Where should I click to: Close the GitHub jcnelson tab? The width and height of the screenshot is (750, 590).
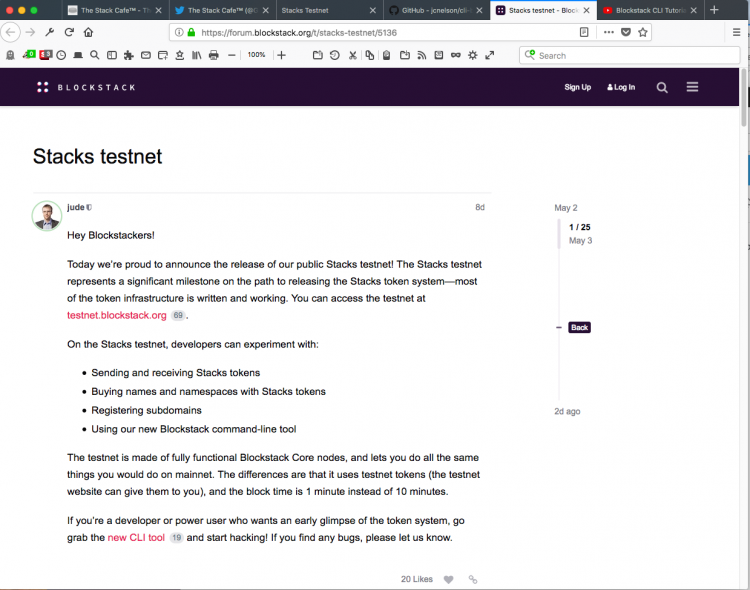(479, 10)
